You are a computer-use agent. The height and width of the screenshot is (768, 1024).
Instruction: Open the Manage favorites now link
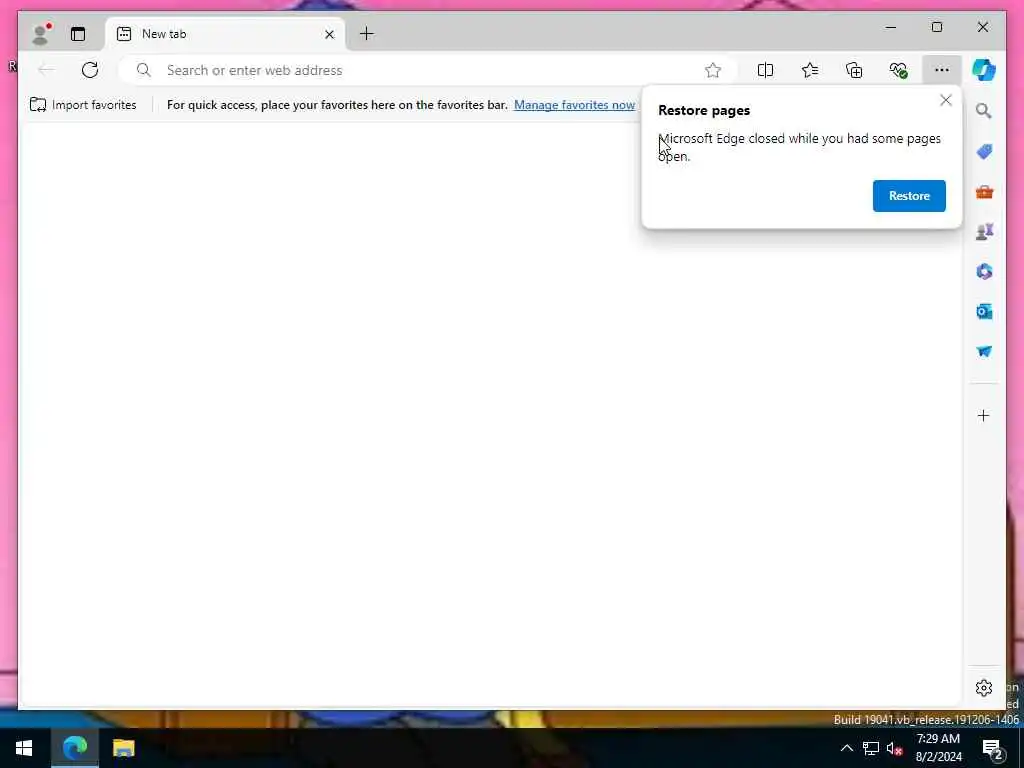[x=574, y=104]
